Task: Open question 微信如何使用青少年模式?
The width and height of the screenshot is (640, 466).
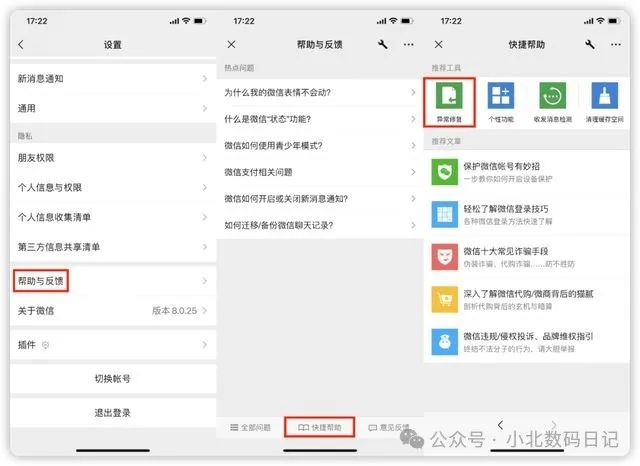Action: pyautogui.click(x=320, y=145)
